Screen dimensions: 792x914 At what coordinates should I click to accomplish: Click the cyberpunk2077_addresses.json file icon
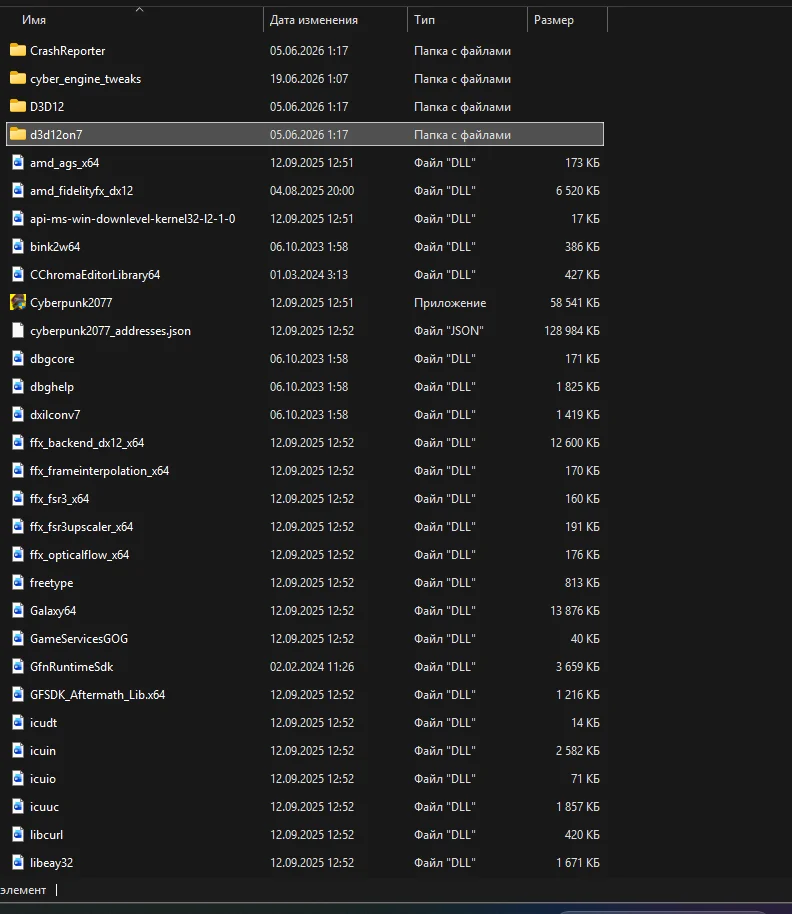coord(18,331)
